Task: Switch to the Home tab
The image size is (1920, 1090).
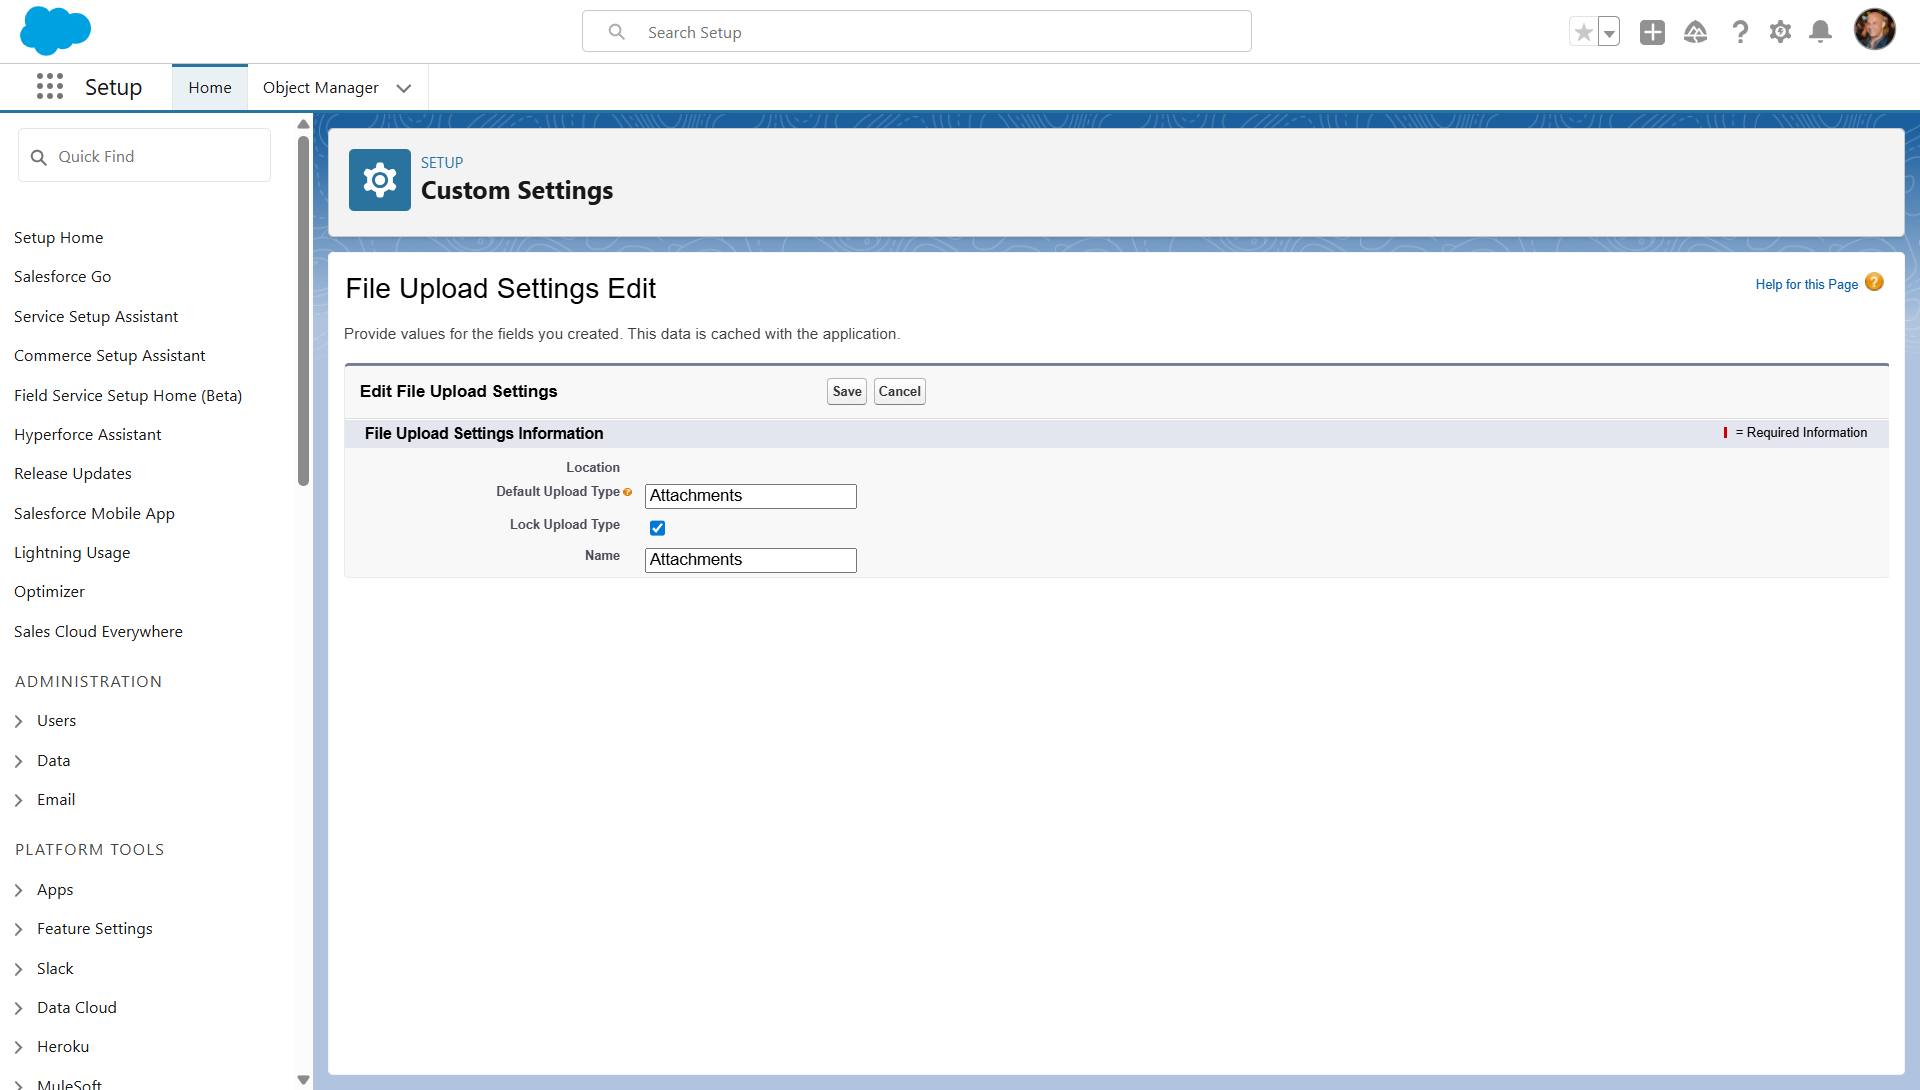Action: click(210, 88)
